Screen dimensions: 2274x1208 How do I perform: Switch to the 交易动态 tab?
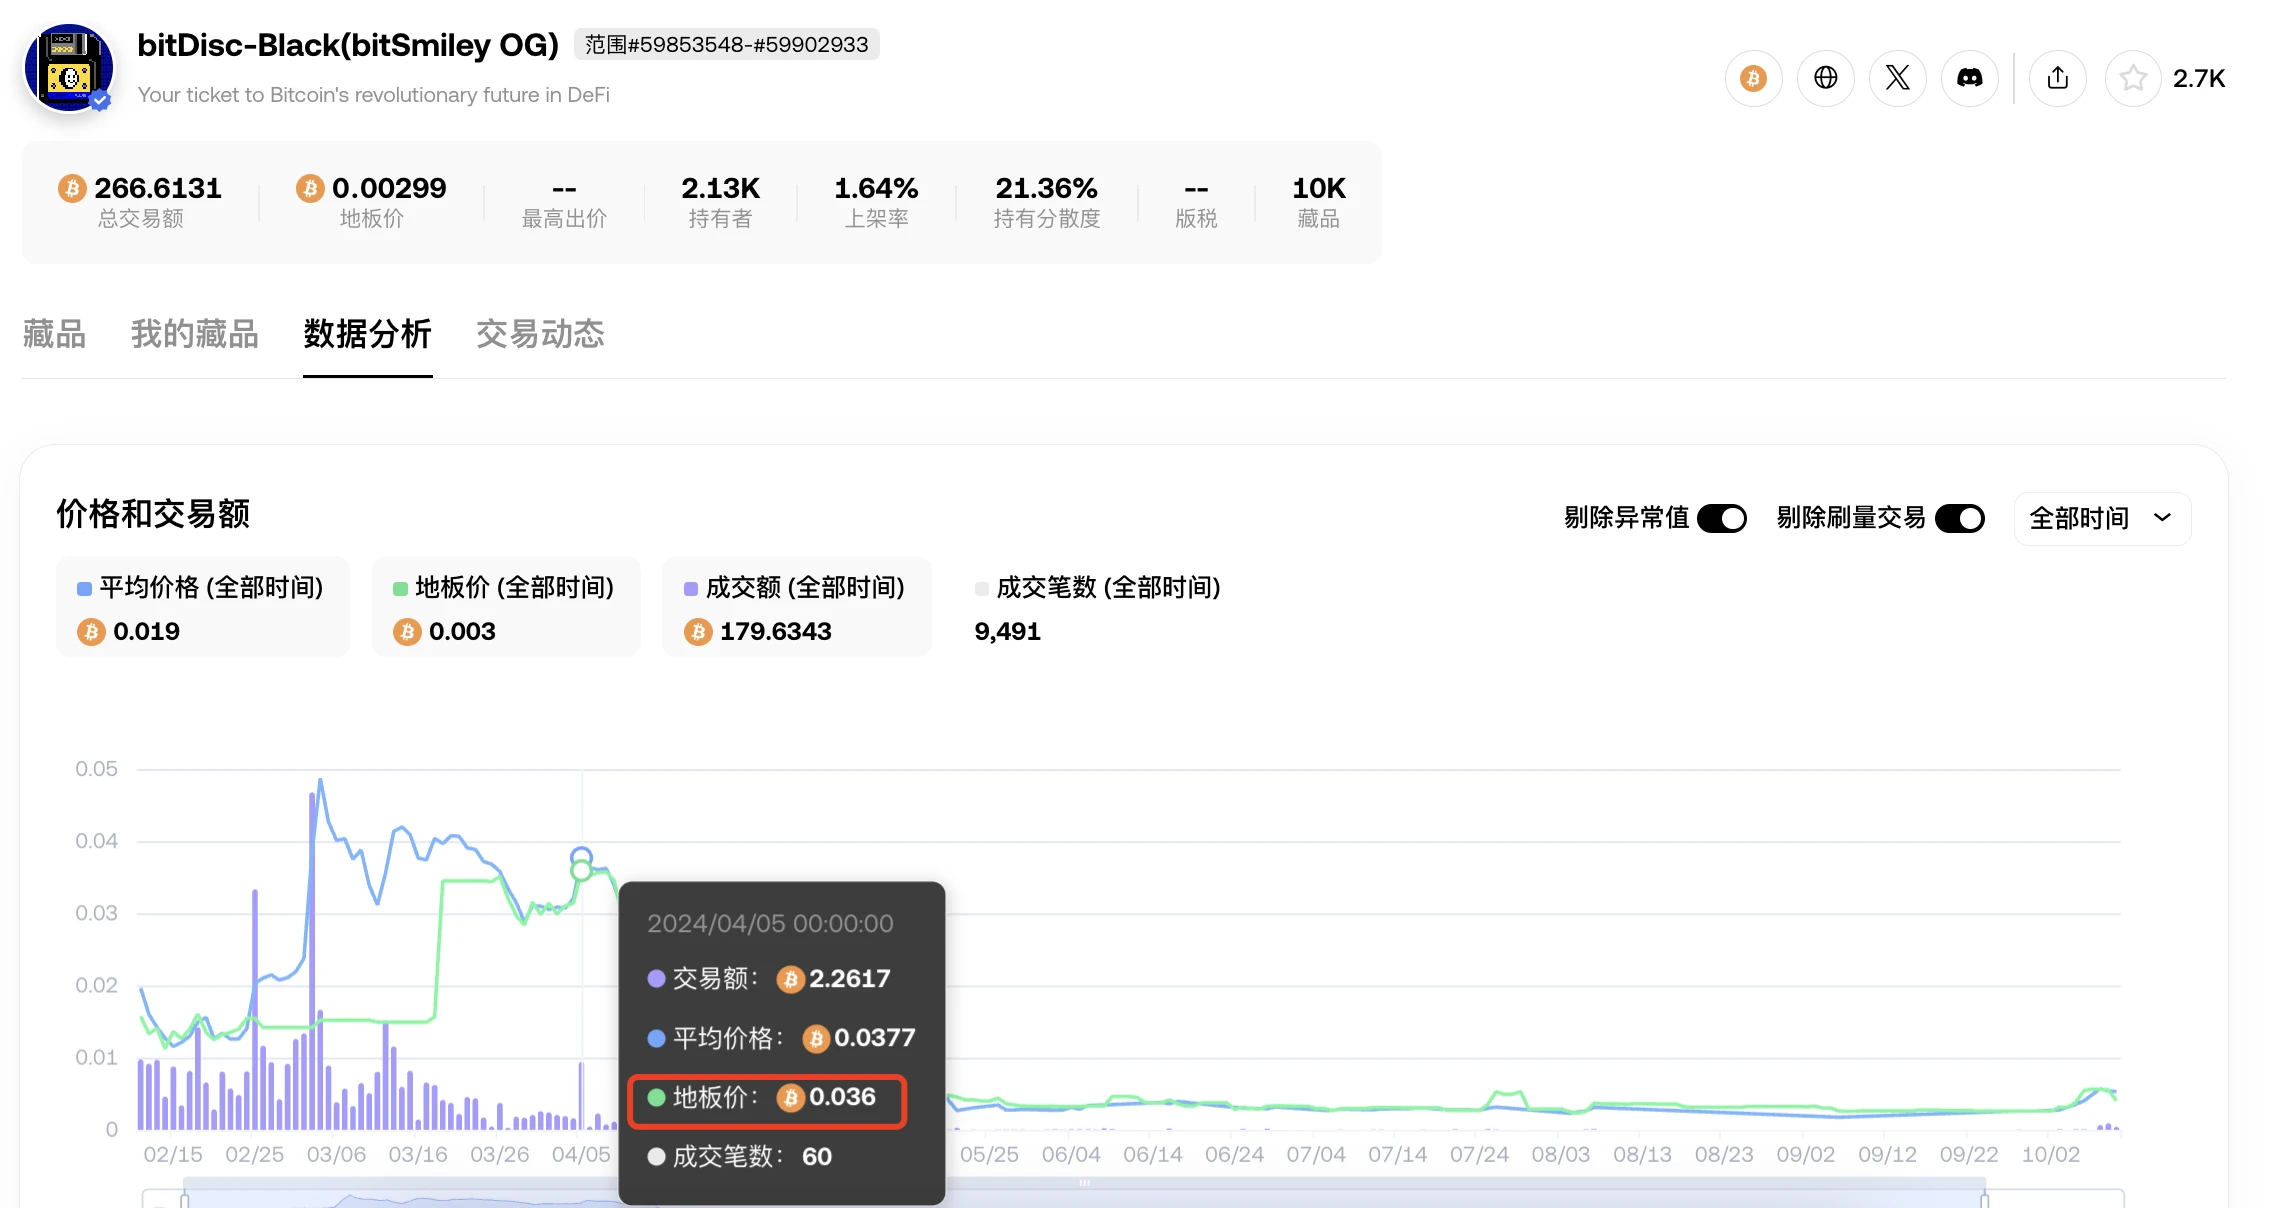539,334
